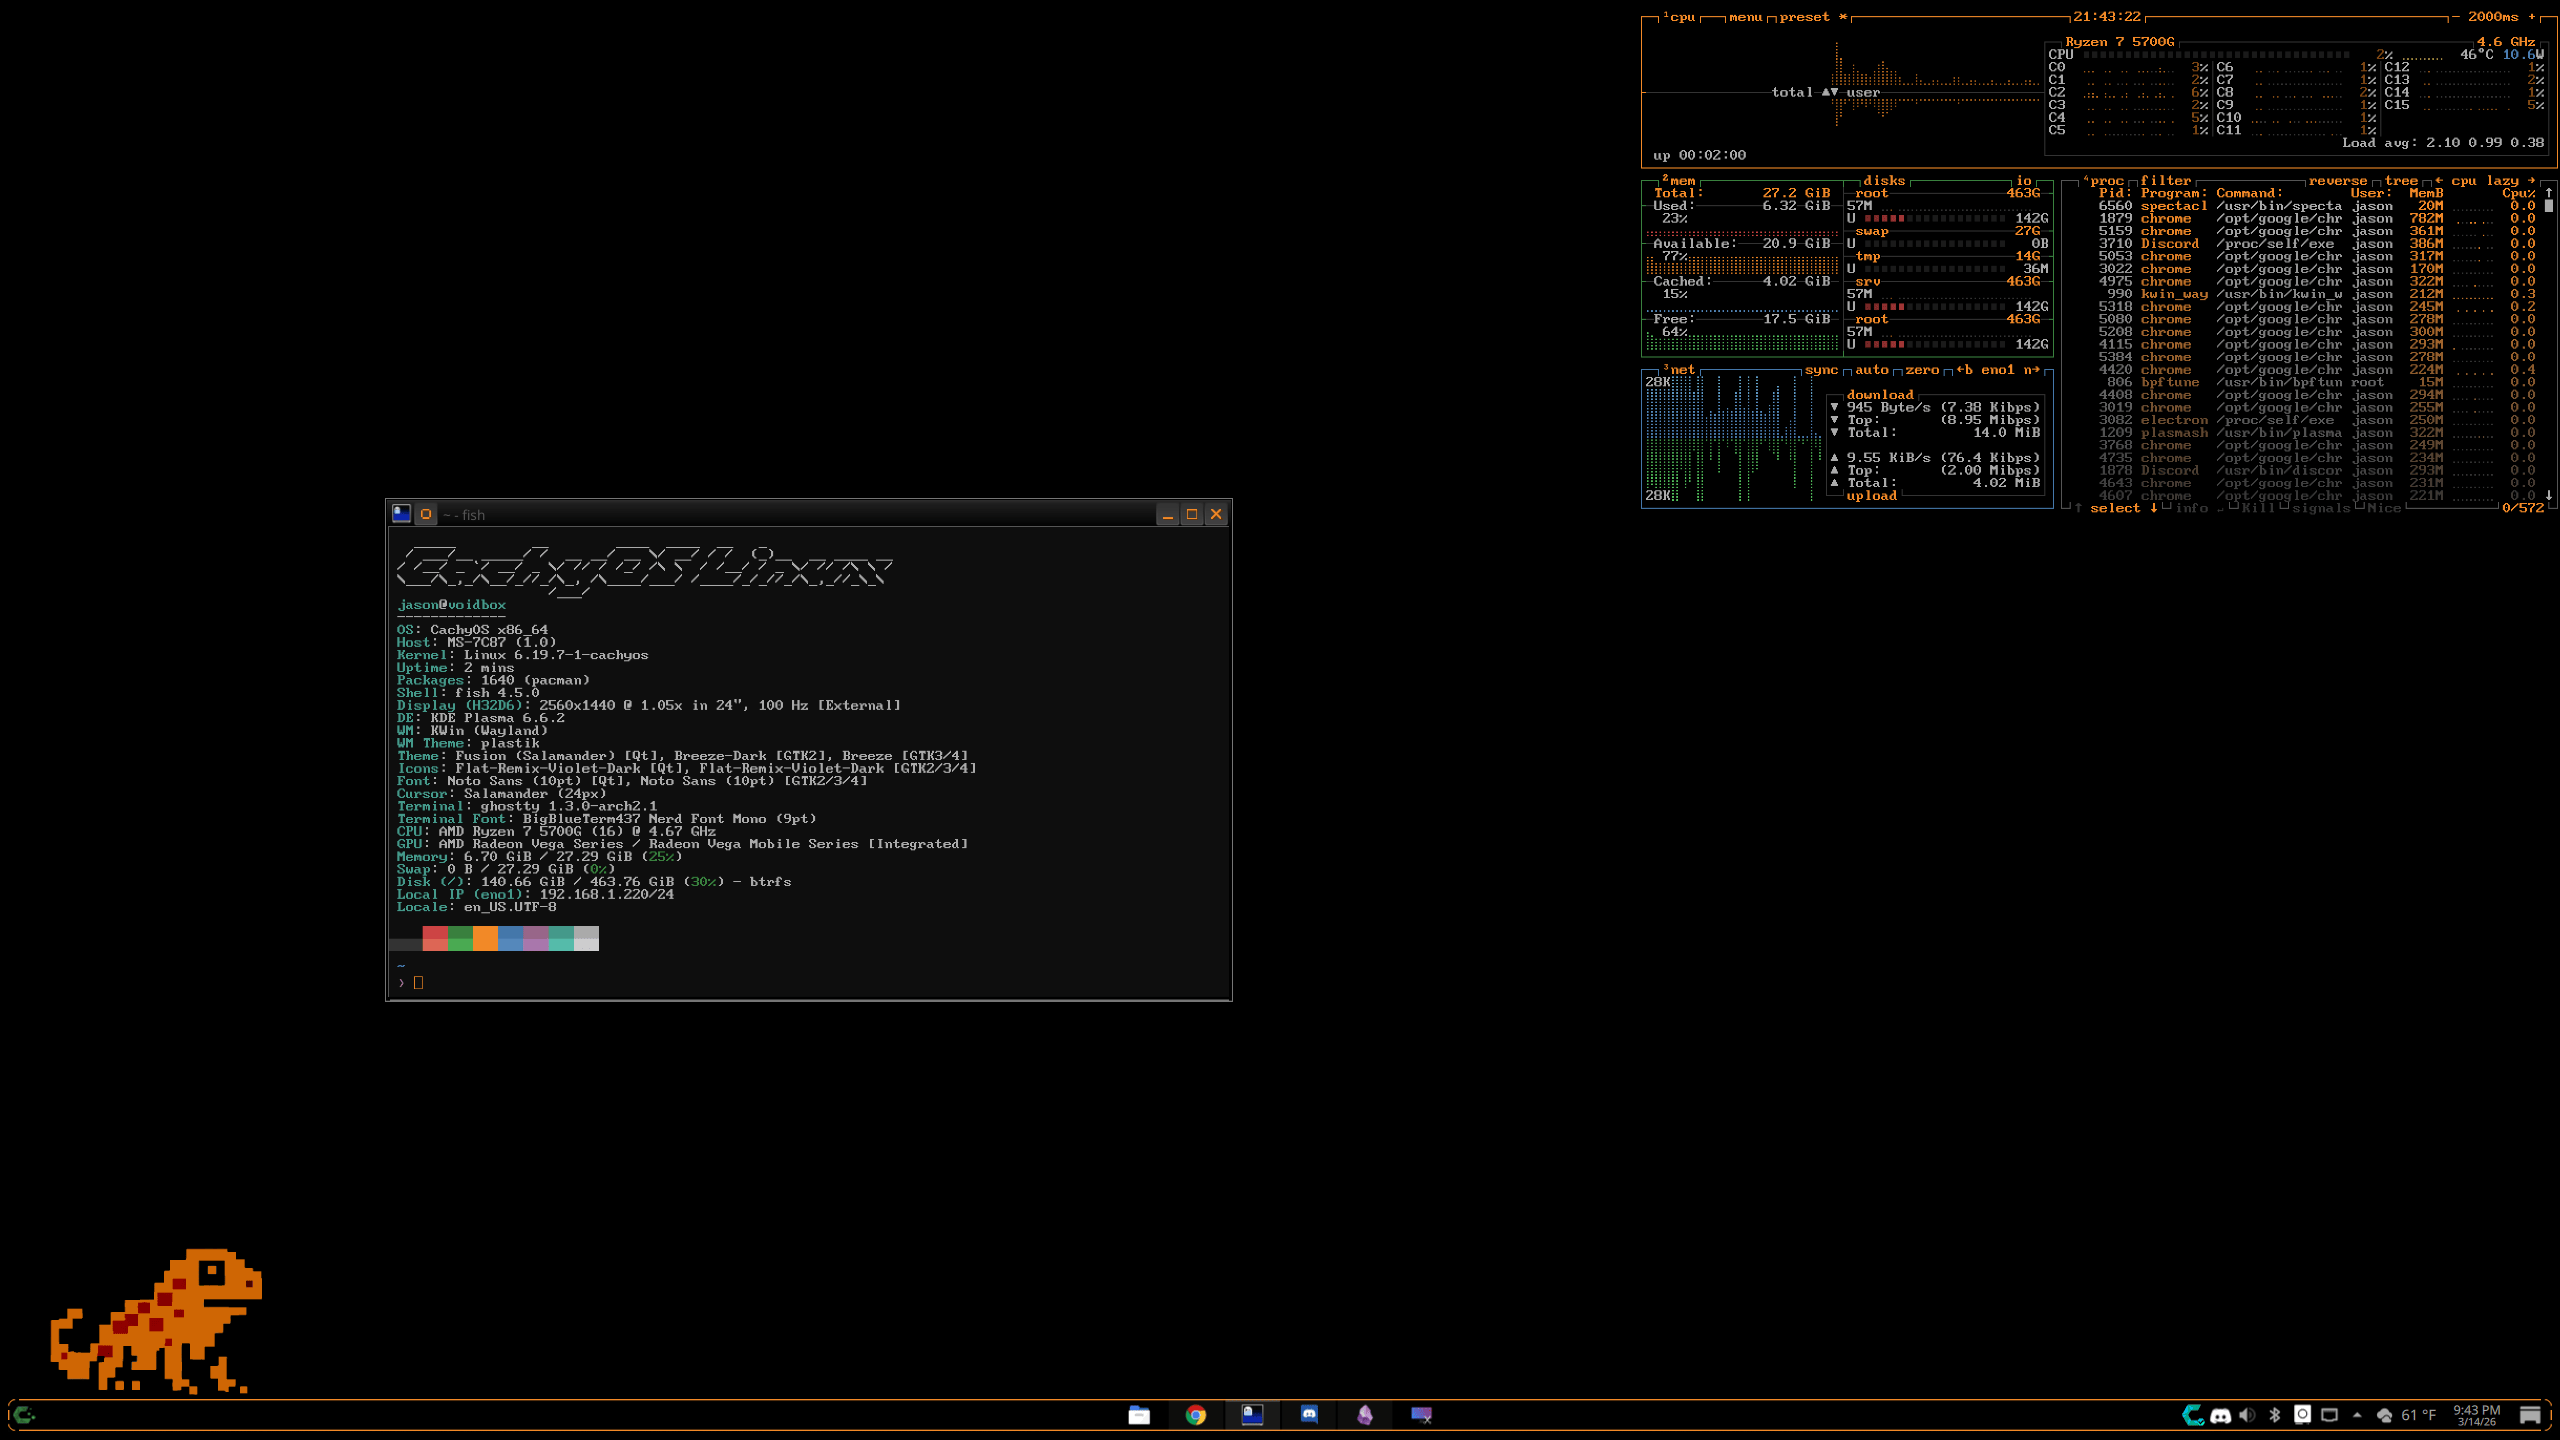This screenshot has width=2560, height=1440.
Task: Click the Bluetooth tray icon
Action: 2274,1414
